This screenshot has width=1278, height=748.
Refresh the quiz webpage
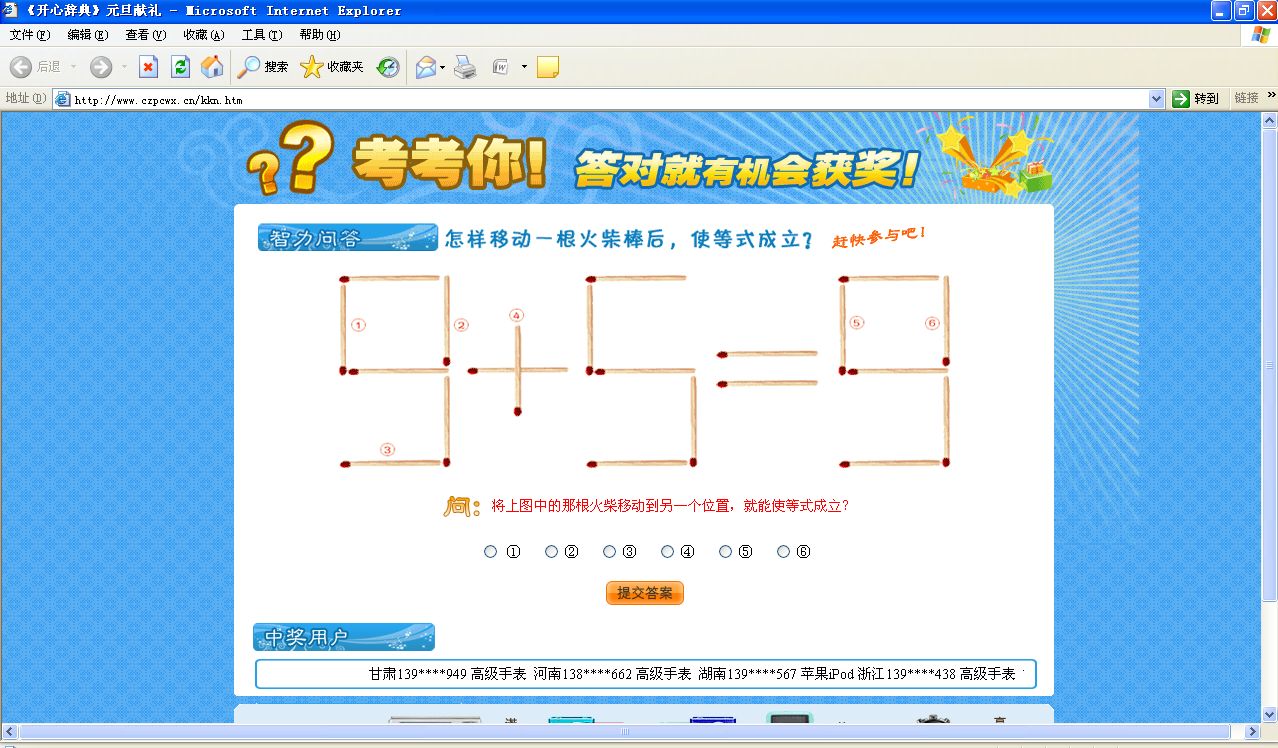point(179,66)
